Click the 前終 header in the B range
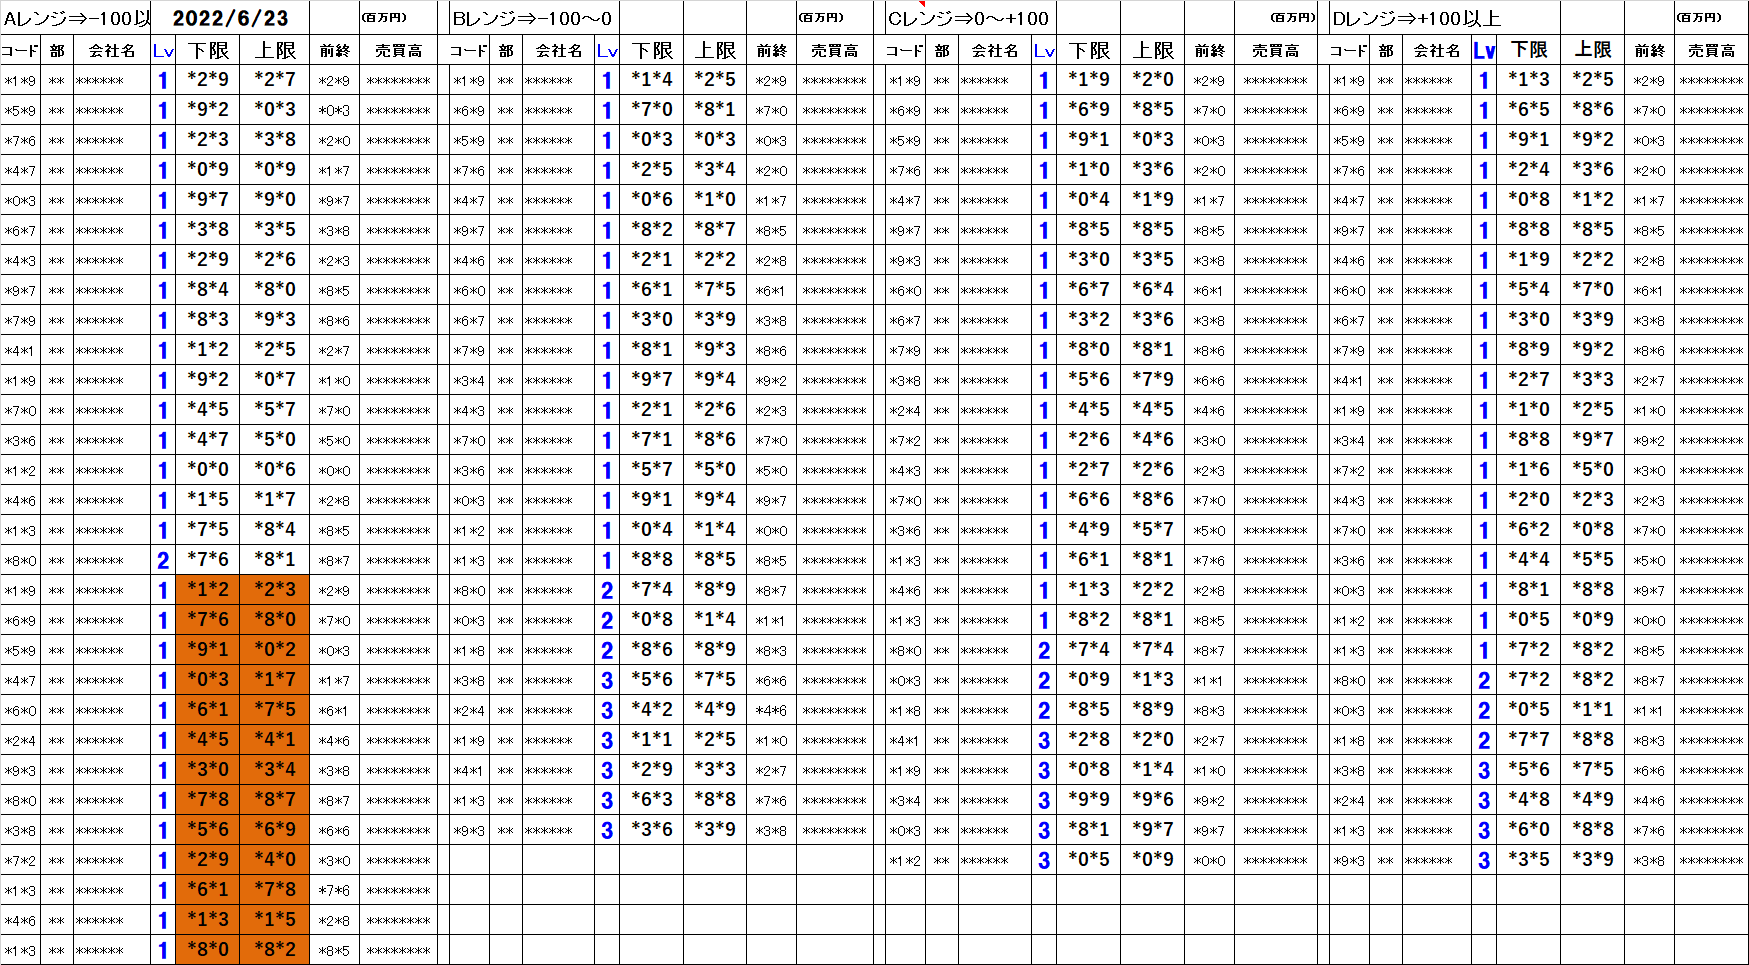Screen dimensions: 1749x965 [x=771, y=50]
